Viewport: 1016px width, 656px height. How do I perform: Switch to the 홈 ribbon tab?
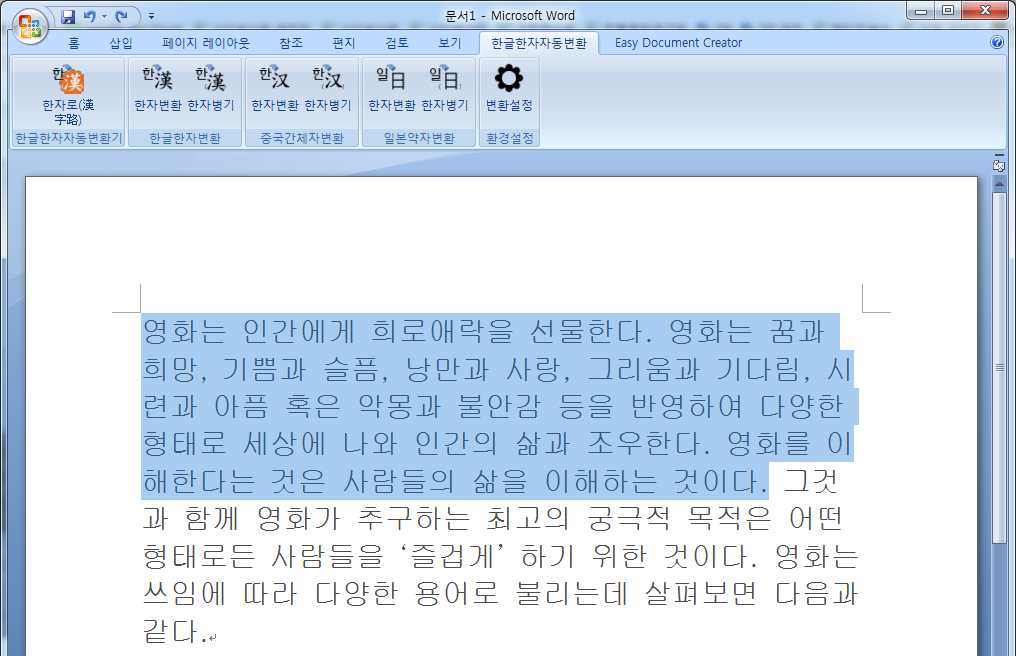coord(72,42)
